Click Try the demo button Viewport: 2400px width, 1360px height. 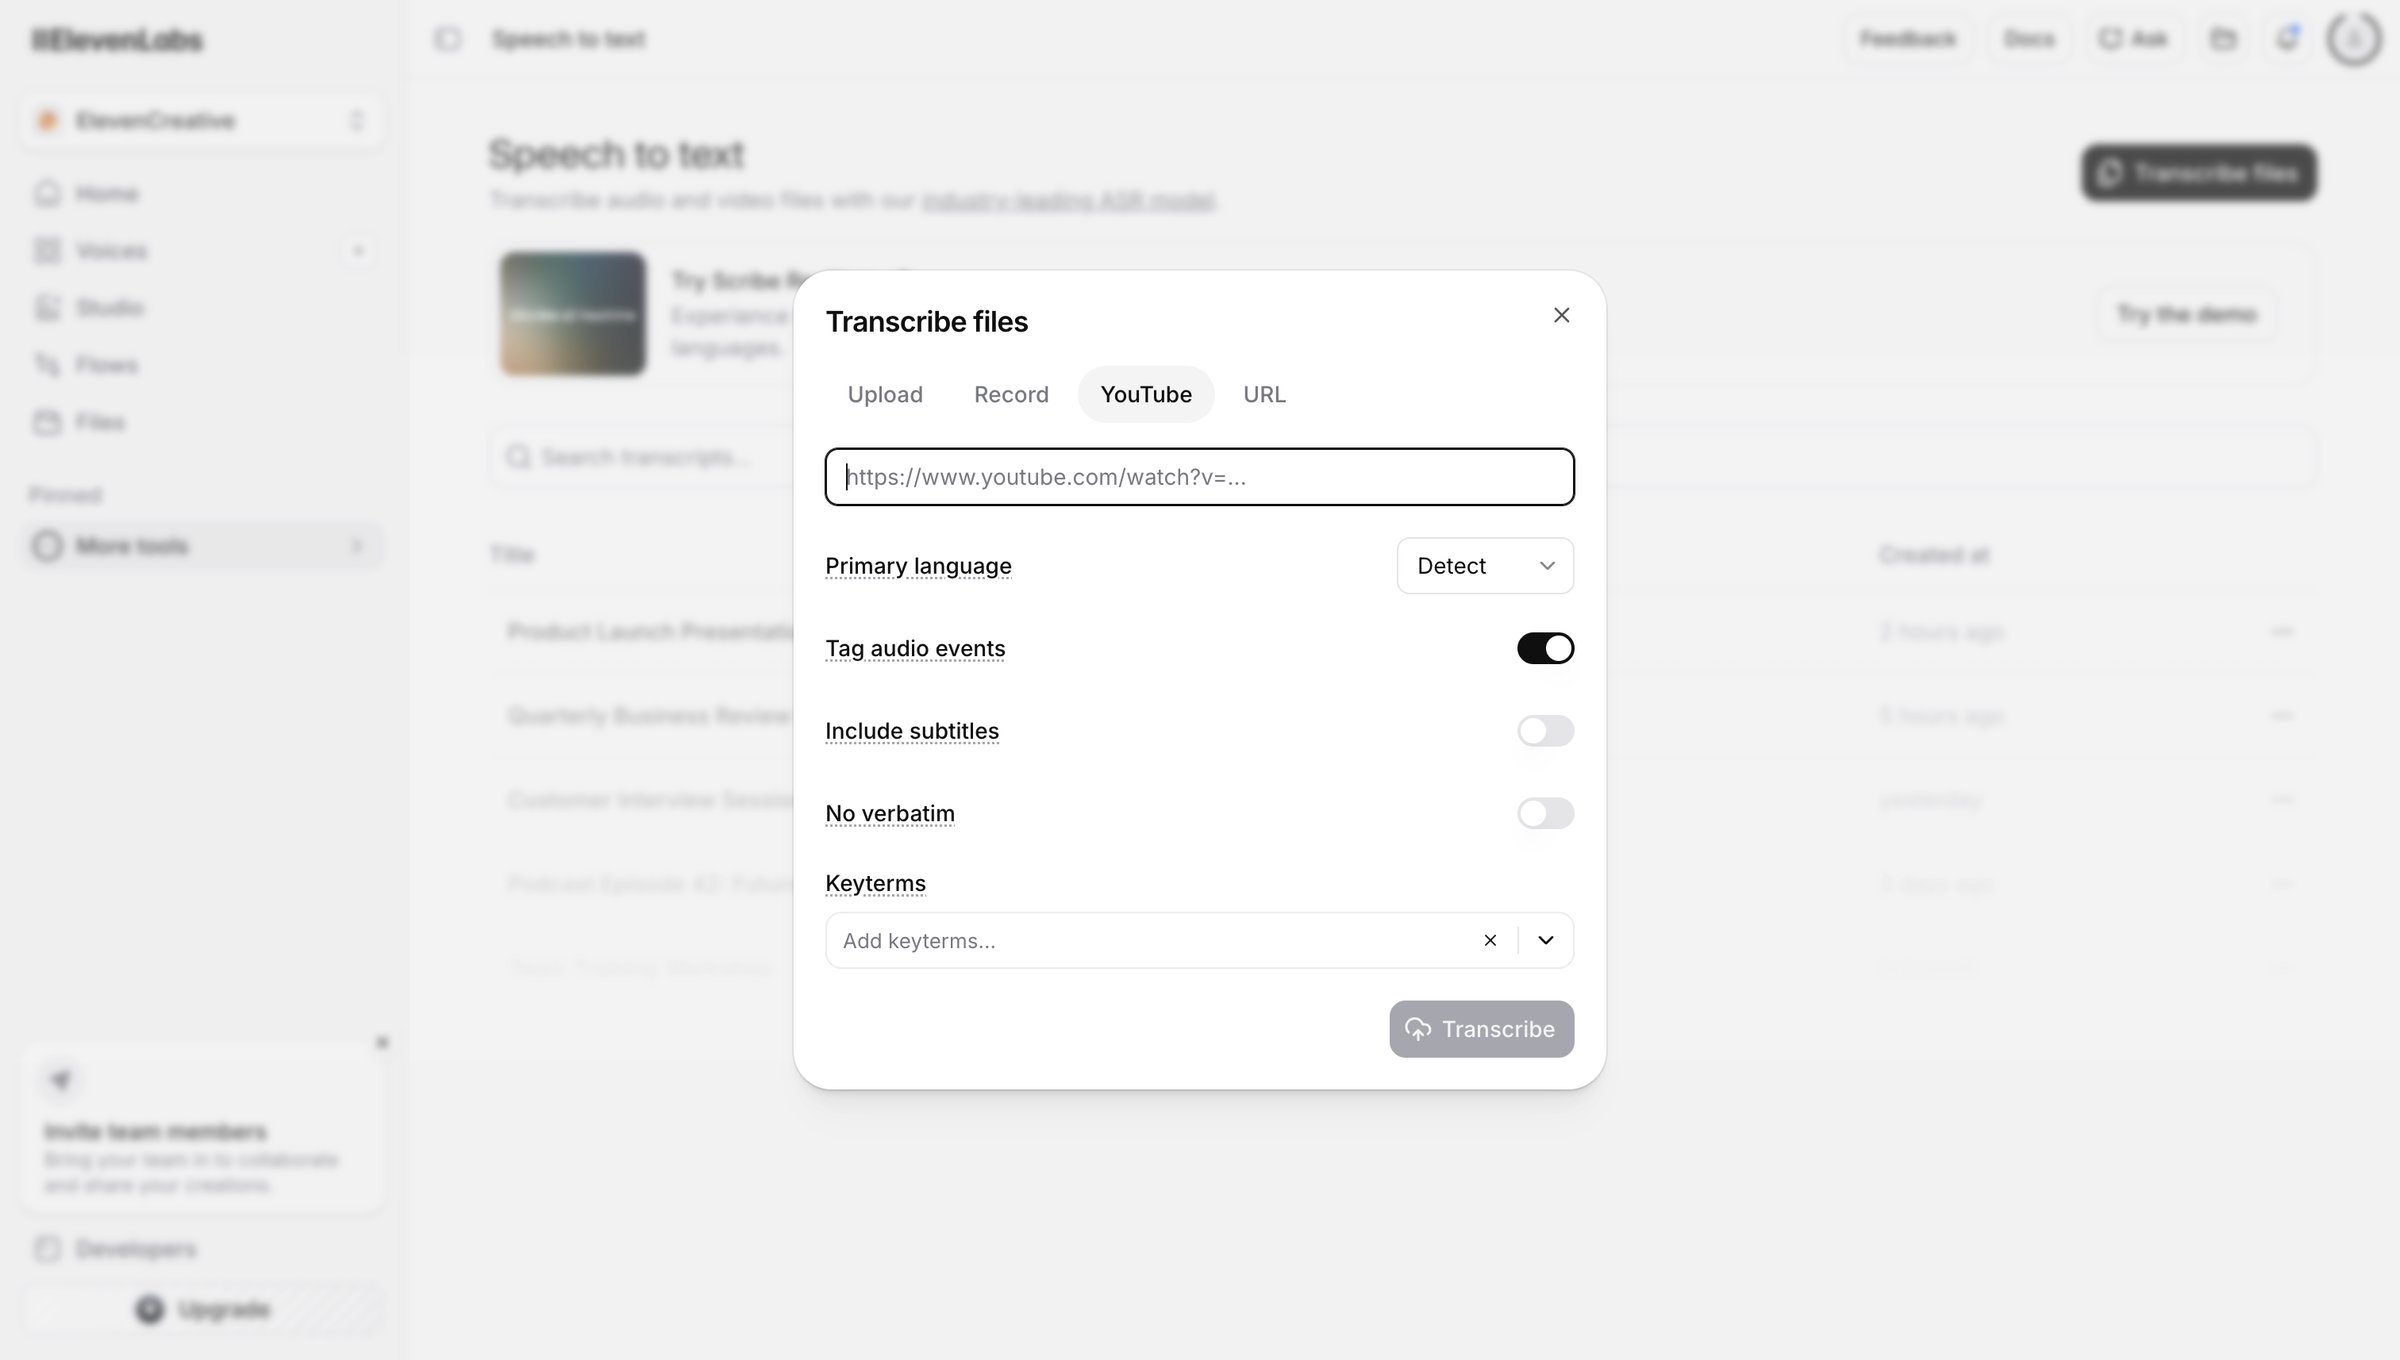point(2186,314)
